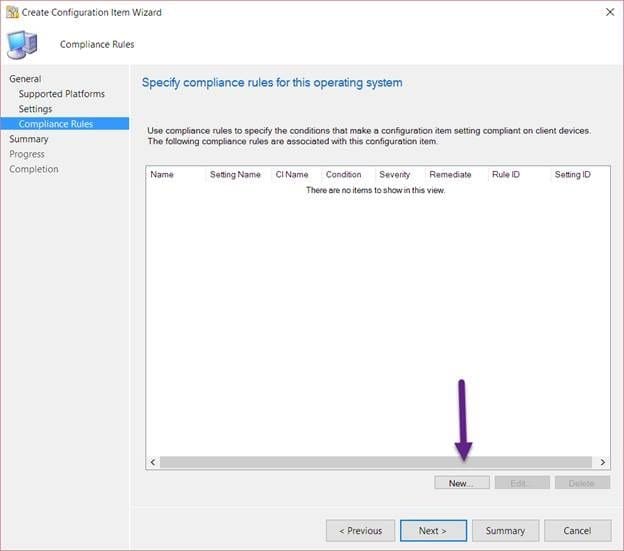Select the Compliance Rules step in the sidebar

click(65, 124)
